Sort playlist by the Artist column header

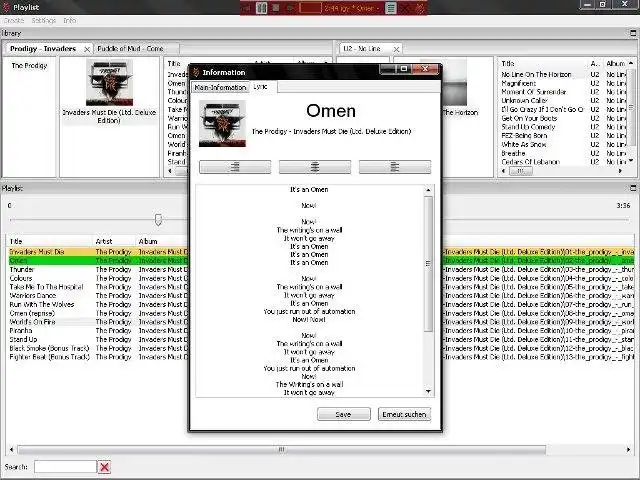point(114,241)
